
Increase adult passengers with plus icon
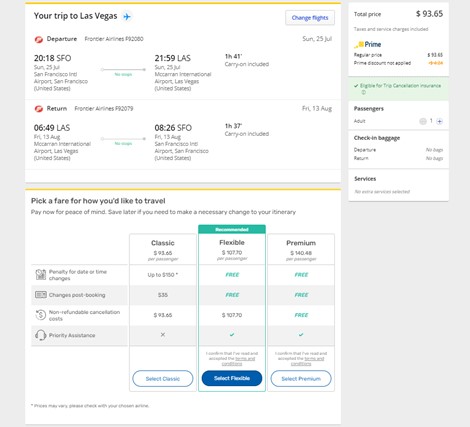(440, 121)
